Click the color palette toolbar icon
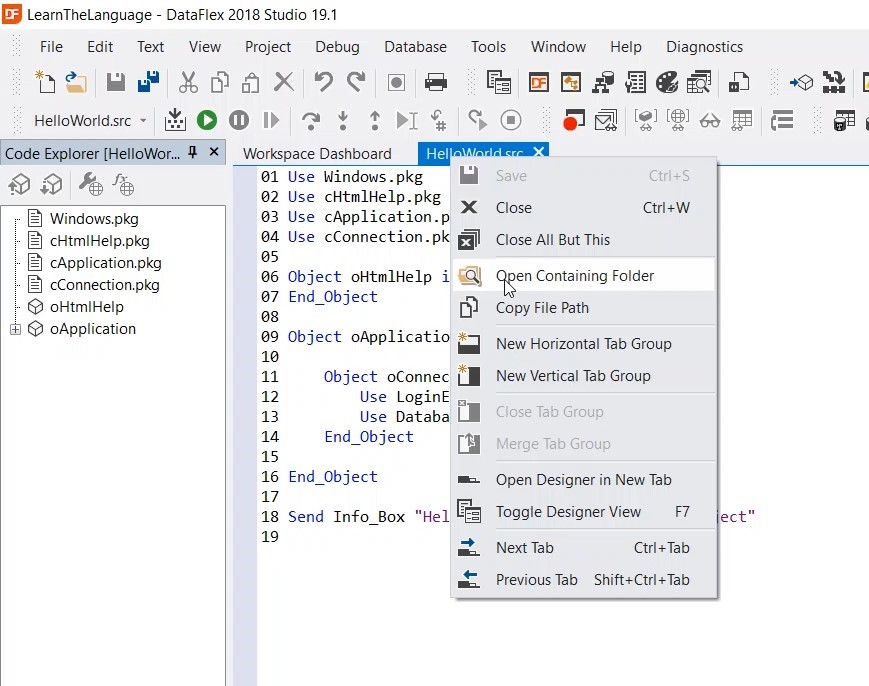The image size is (869, 686). (667, 82)
